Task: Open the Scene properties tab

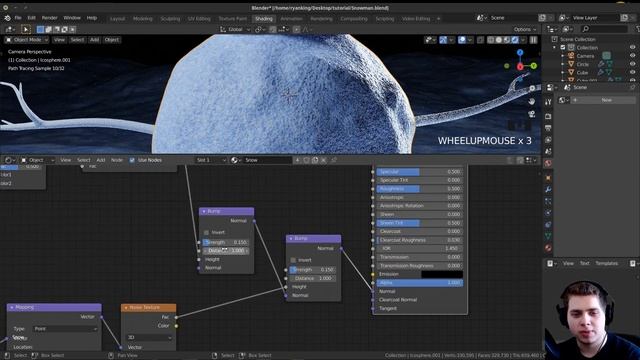Action: [x=548, y=151]
